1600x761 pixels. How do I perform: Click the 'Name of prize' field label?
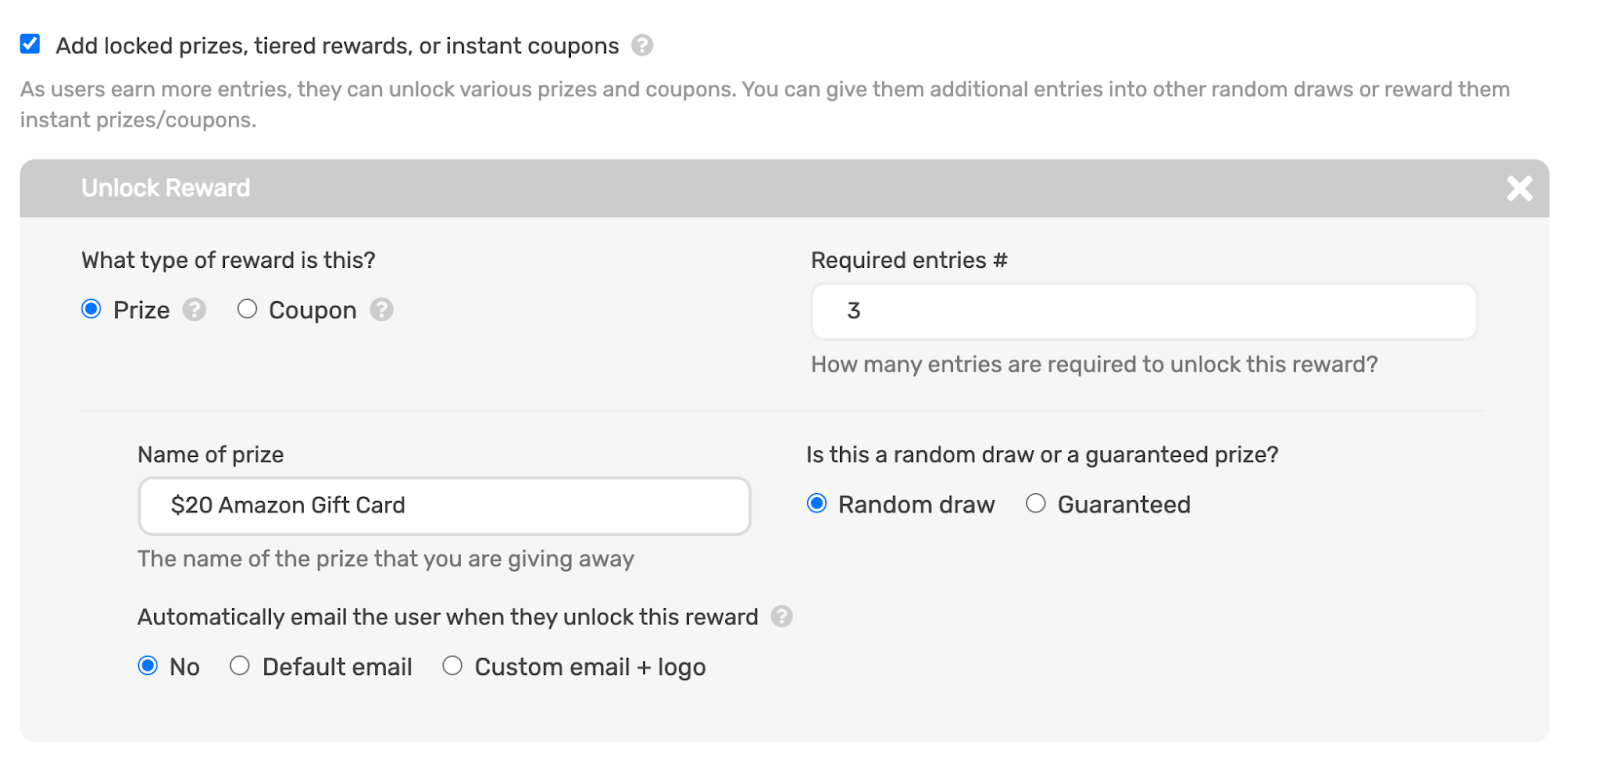tap(211, 455)
